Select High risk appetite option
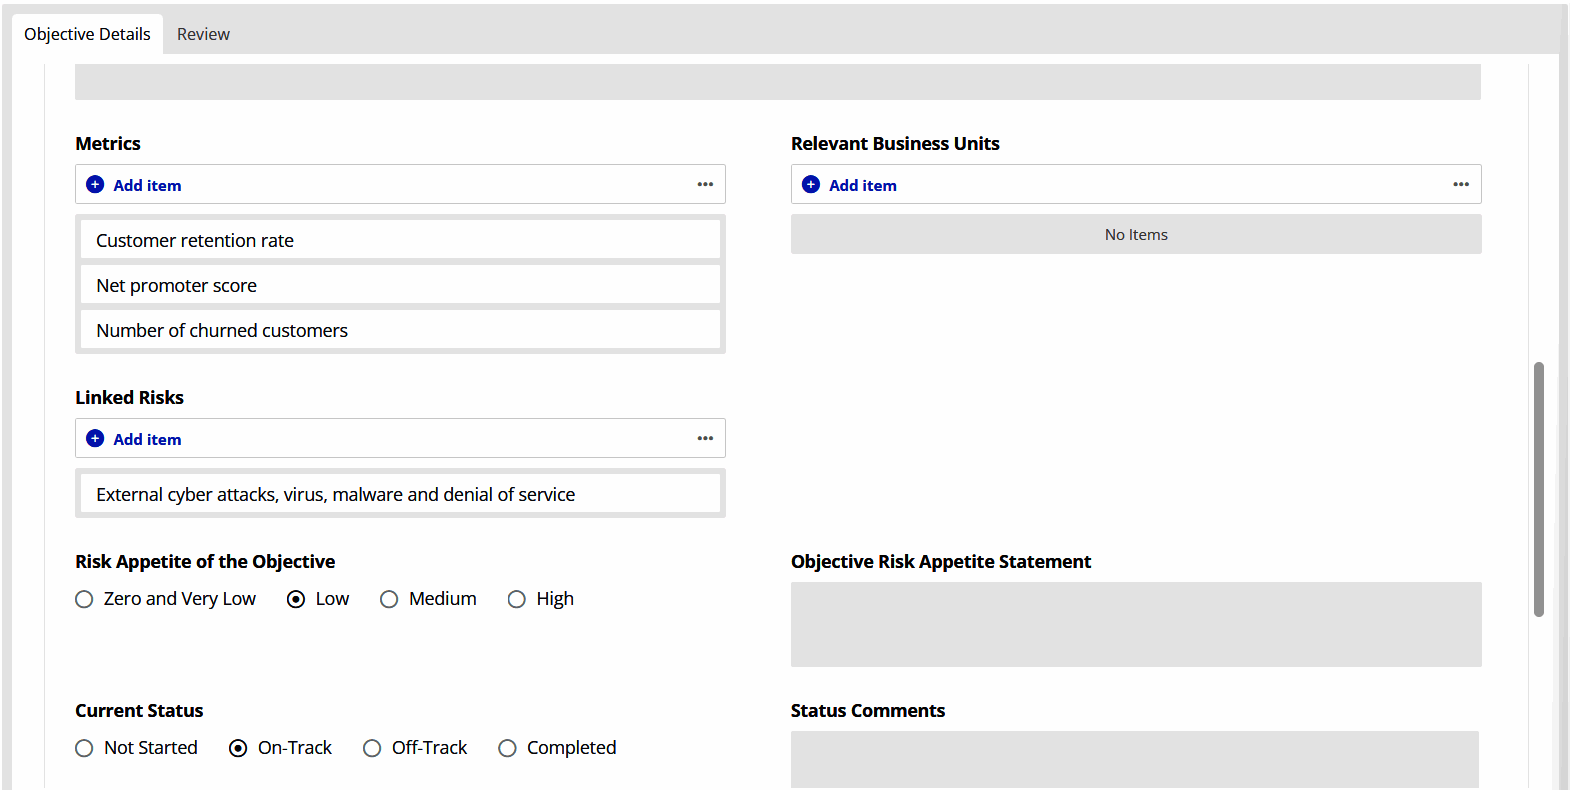This screenshot has width=1570, height=790. point(516,599)
